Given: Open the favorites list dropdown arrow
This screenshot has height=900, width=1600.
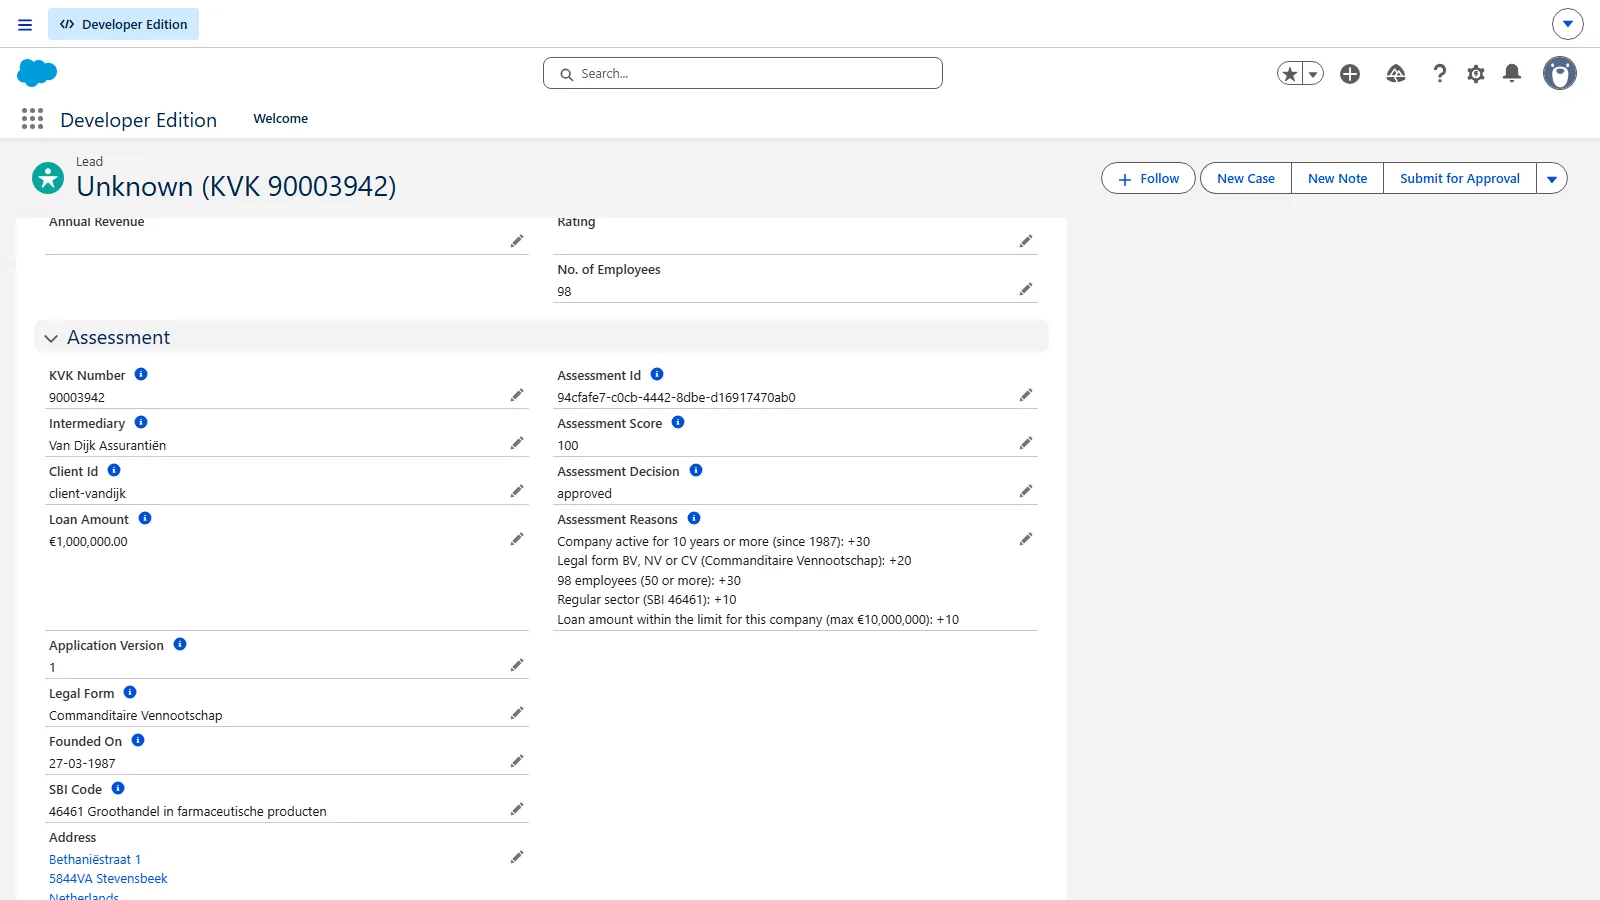Looking at the screenshot, I should (x=1313, y=73).
